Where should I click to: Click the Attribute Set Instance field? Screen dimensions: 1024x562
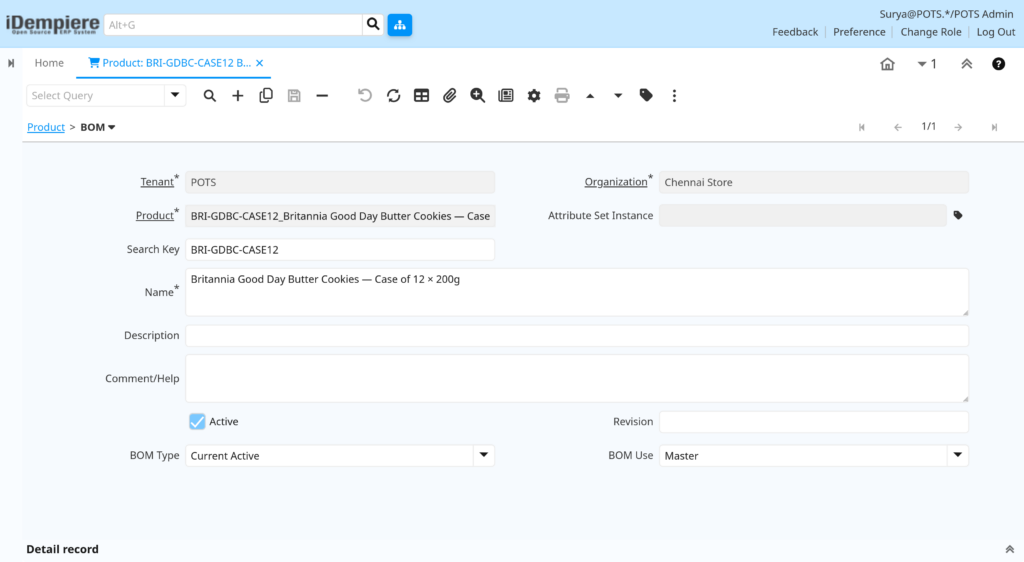pyautogui.click(x=803, y=215)
